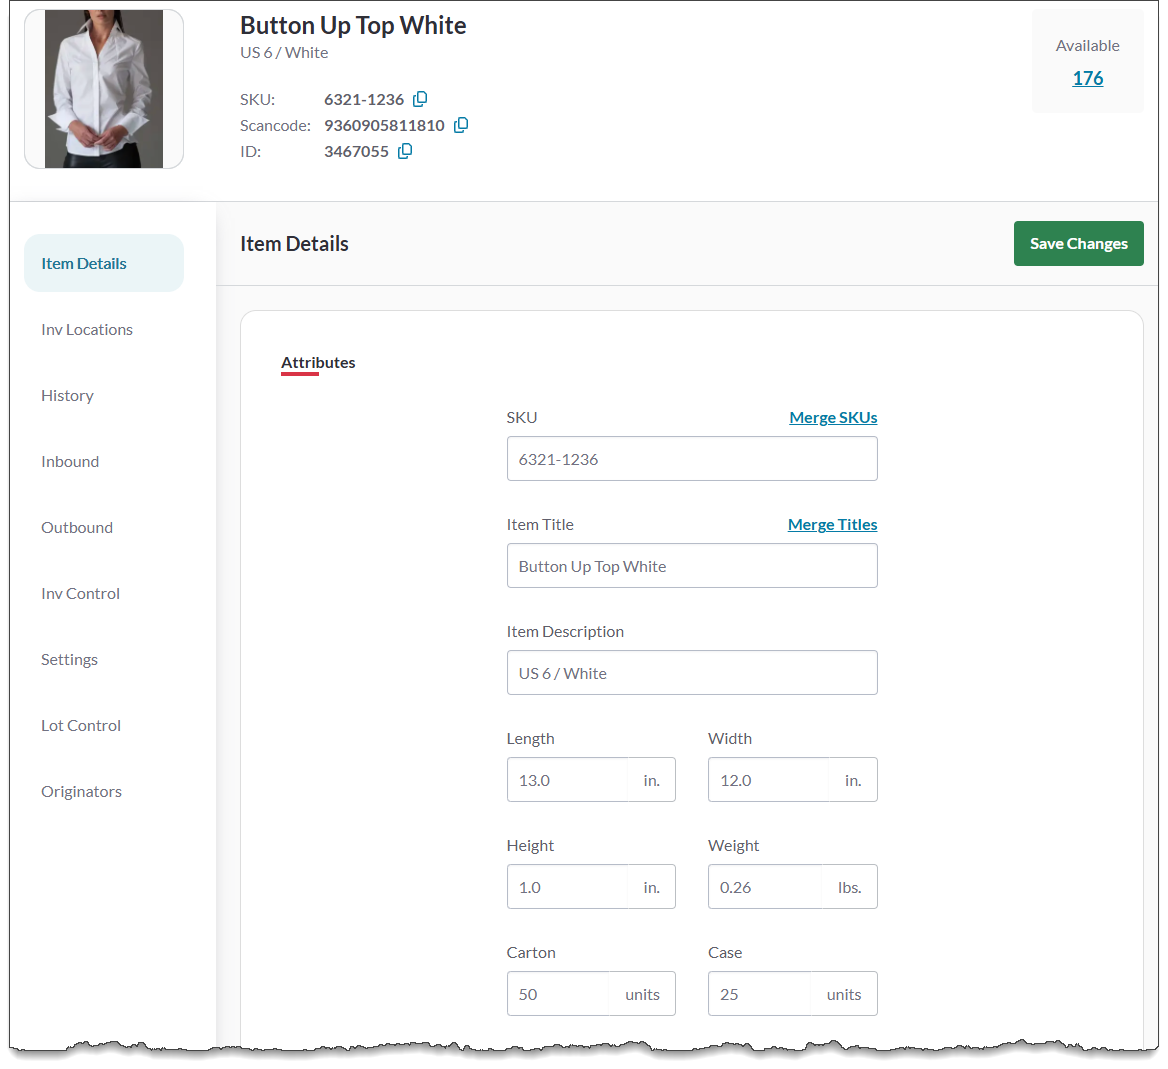View the Originators section
The height and width of the screenshot is (1069, 1168).
pos(81,791)
